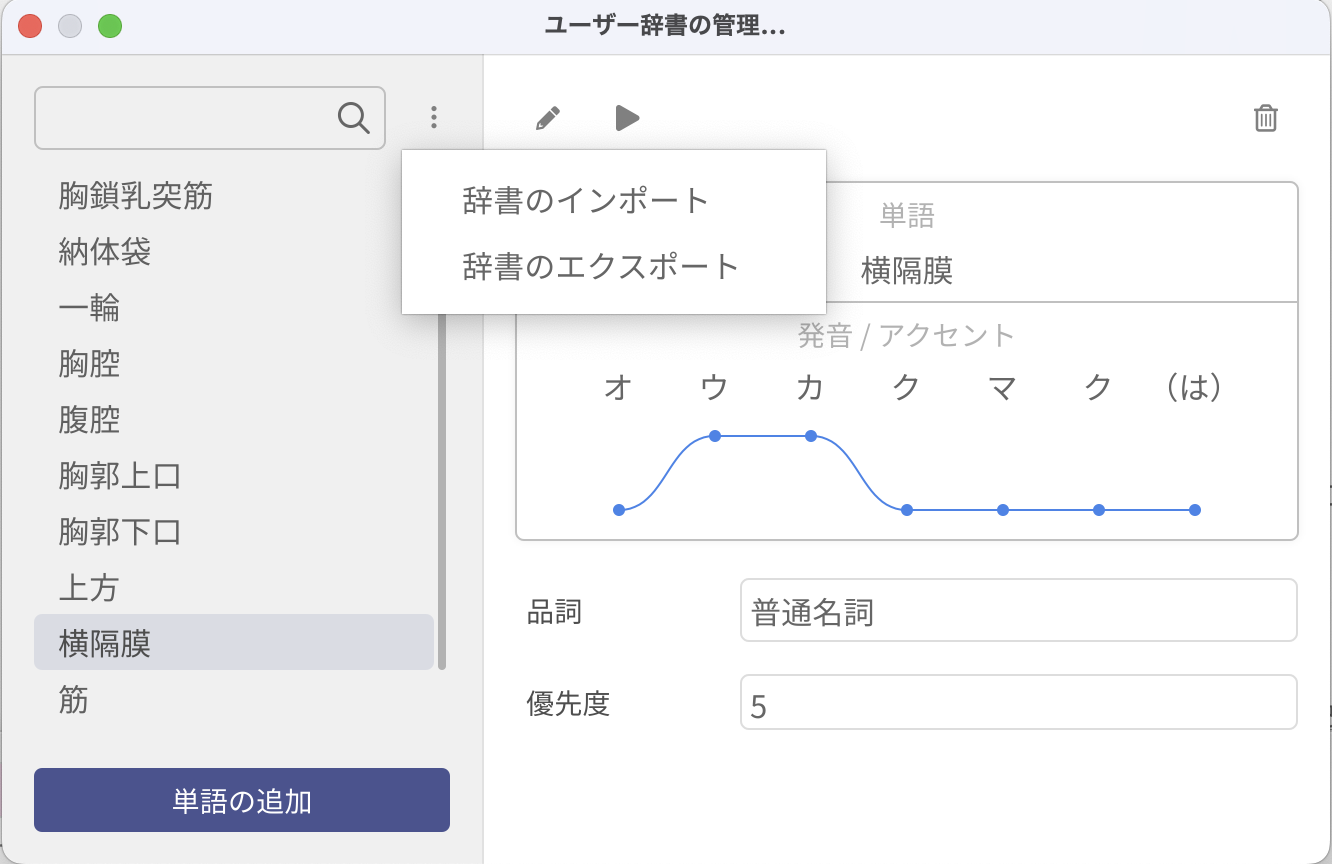The height and width of the screenshot is (864, 1332).
Task: Choose 胸腔 from the word list
Action: 90,364
